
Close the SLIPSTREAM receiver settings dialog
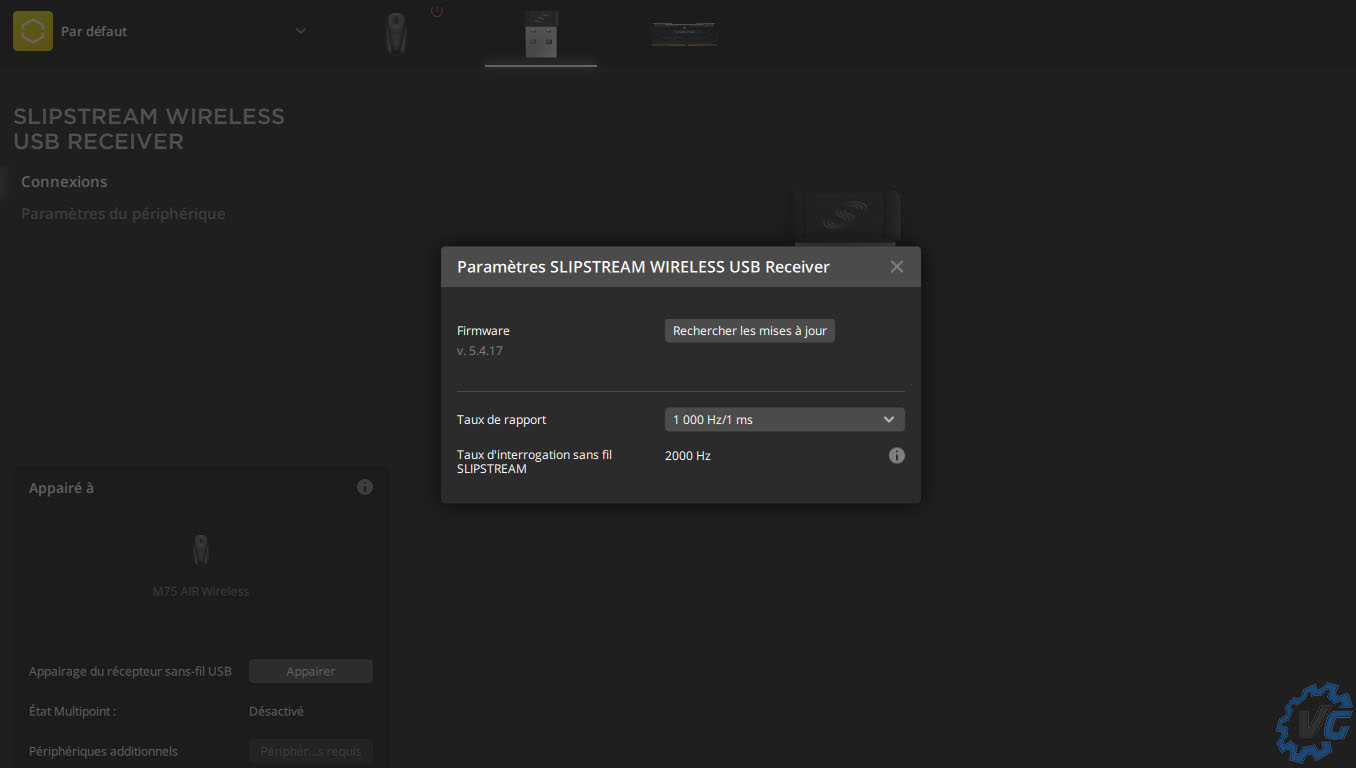tap(896, 266)
